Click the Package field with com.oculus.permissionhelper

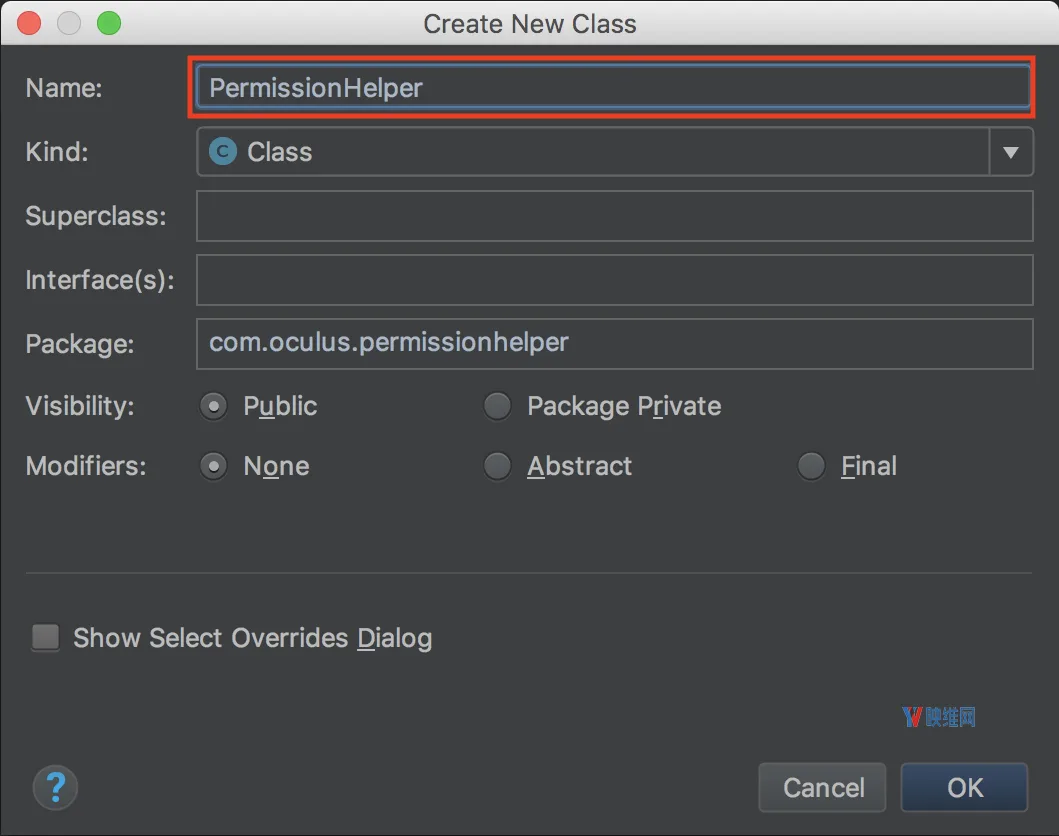(x=615, y=344)
